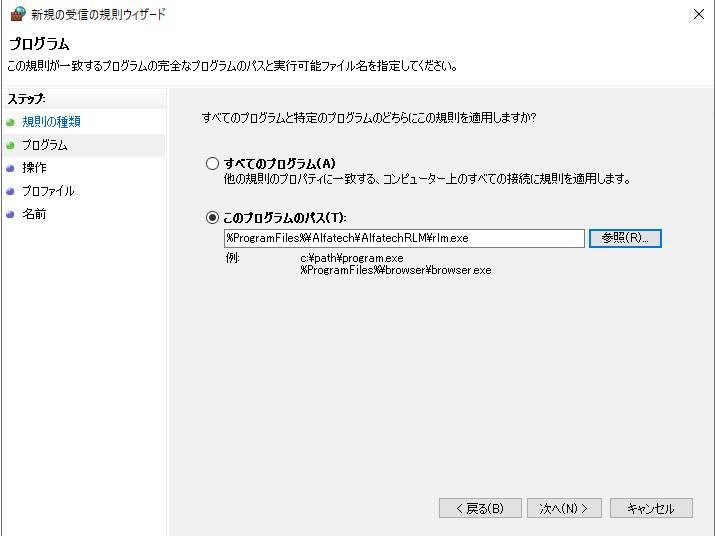Open the 規則の種類 step link
Screen dimensions: 715x536
[52, 122]
